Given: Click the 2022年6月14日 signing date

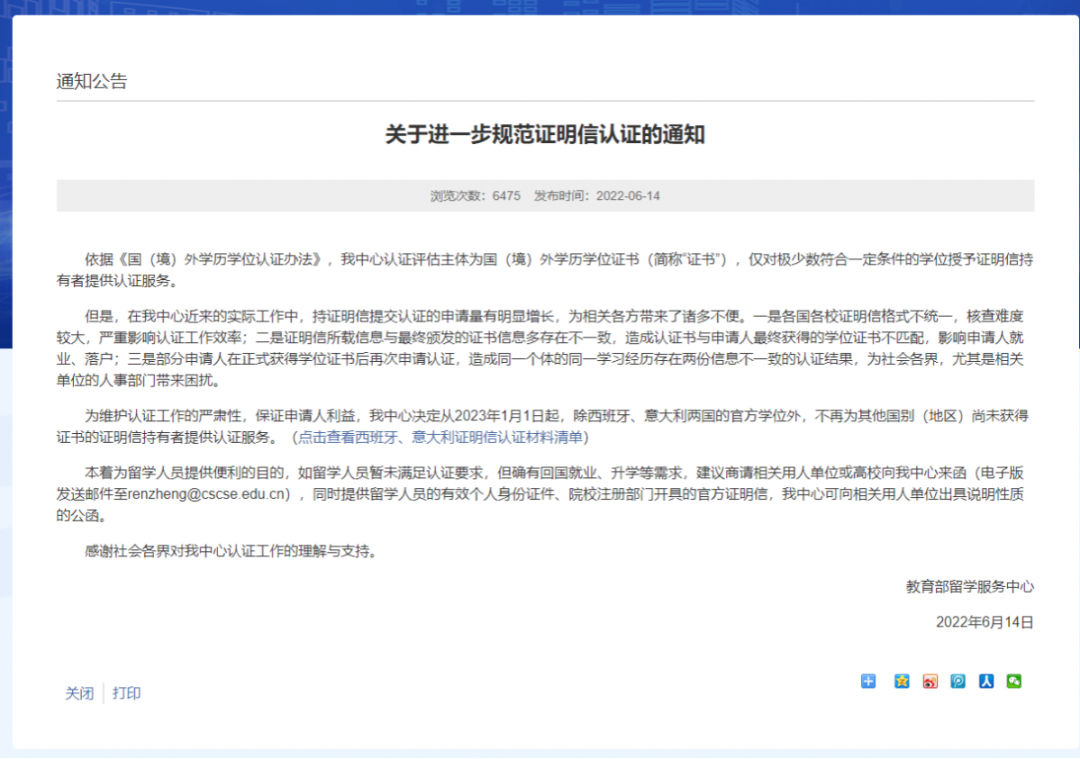Looking at the screenshot, I should coord(984,621).
